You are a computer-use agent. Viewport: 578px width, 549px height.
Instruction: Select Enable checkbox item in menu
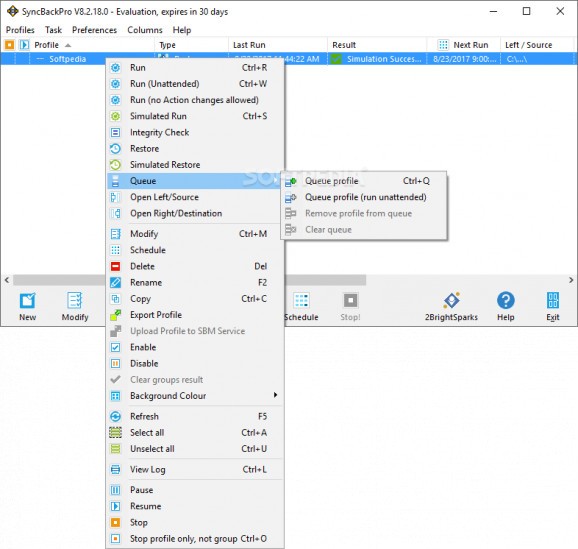[195, 347]
